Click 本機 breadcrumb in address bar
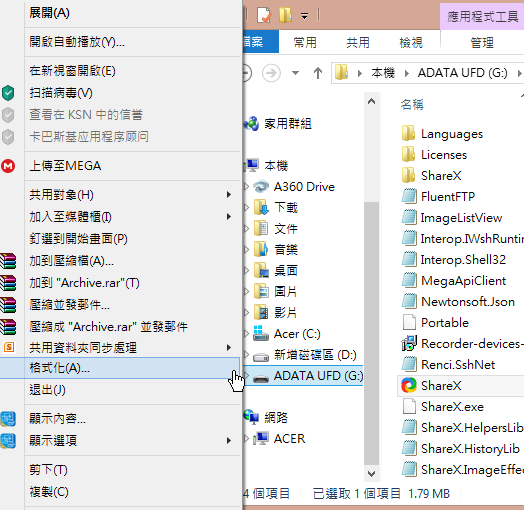The height and width of the screenshot is (510, 524). (x=383, y=73)
